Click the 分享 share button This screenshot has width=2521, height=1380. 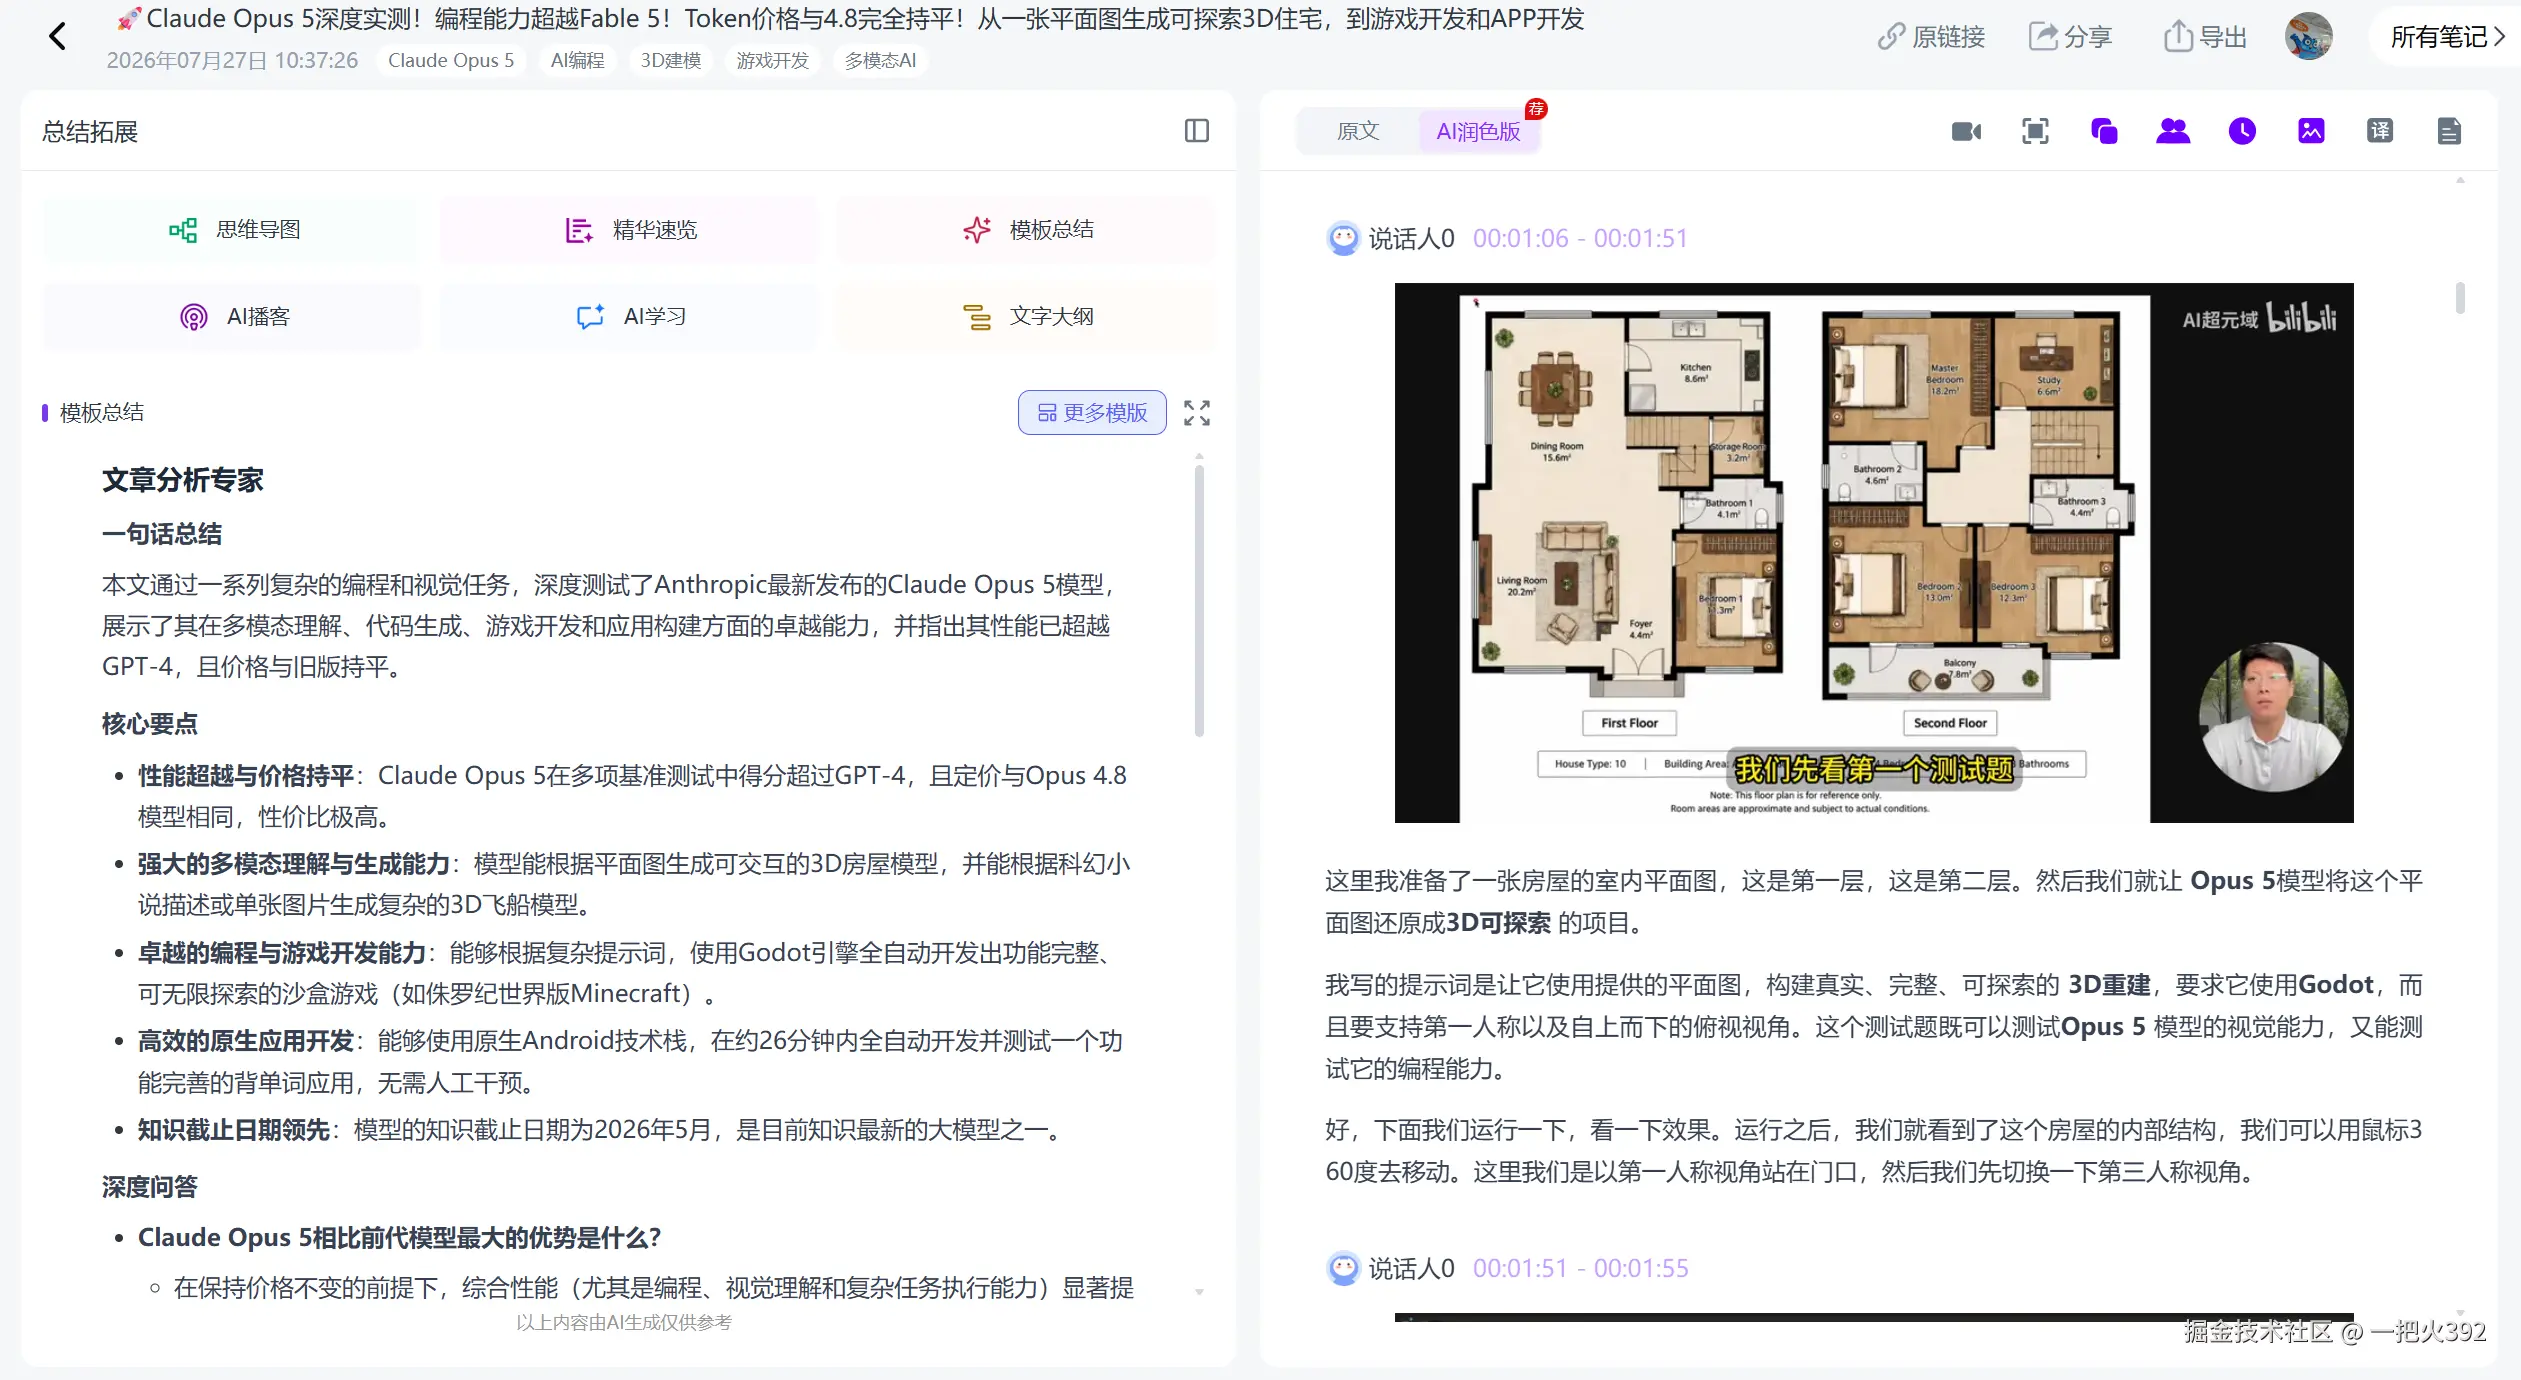coord(2069,37)
